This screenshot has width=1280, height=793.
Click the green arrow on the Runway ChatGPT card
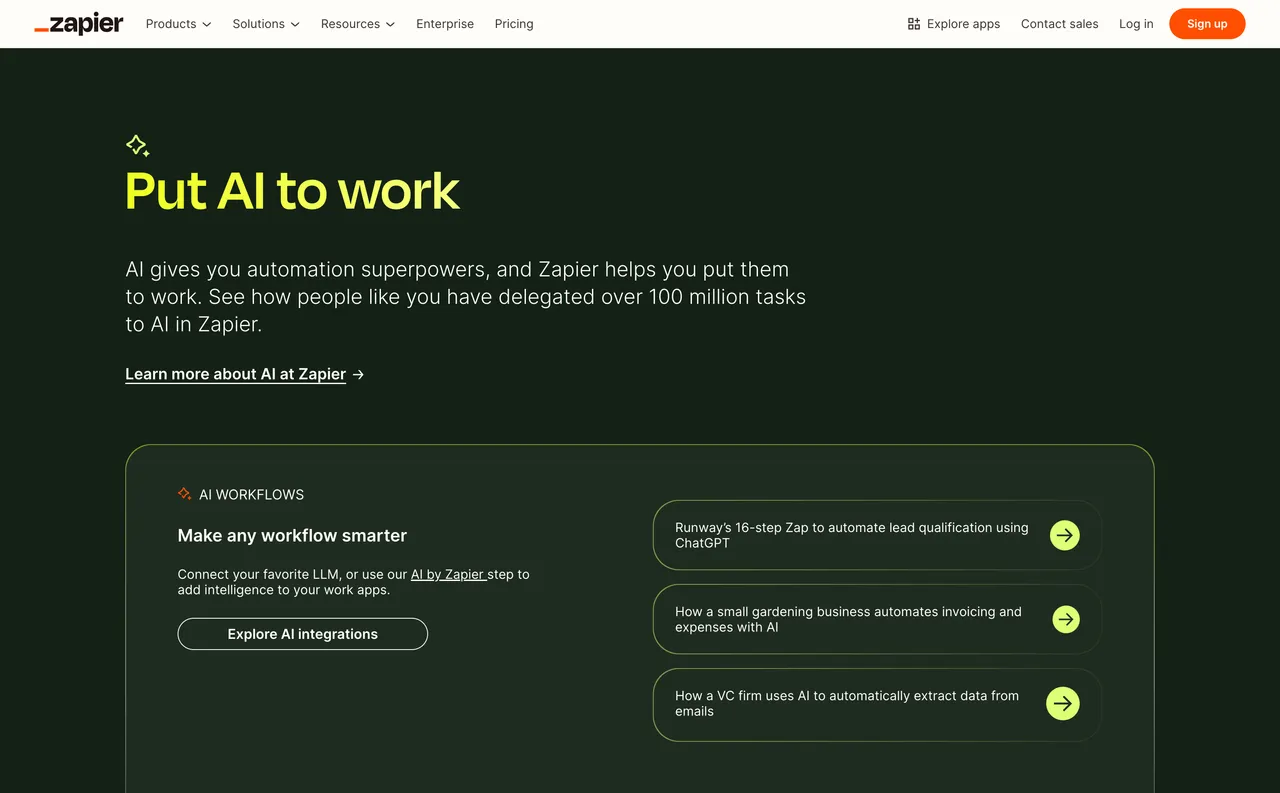tap(1064, 535)
